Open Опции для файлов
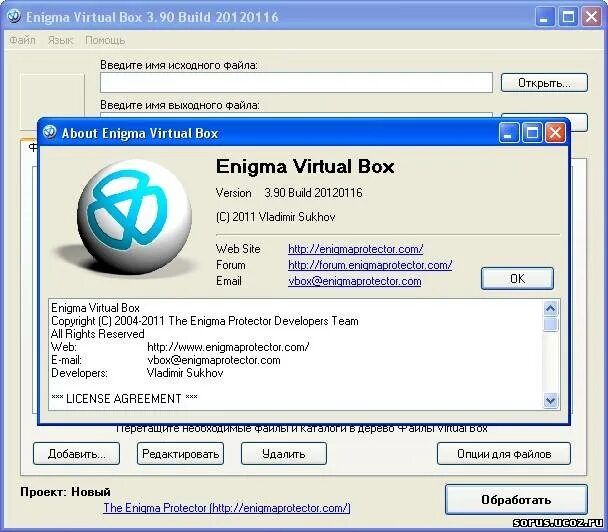 tap(504, 453)
